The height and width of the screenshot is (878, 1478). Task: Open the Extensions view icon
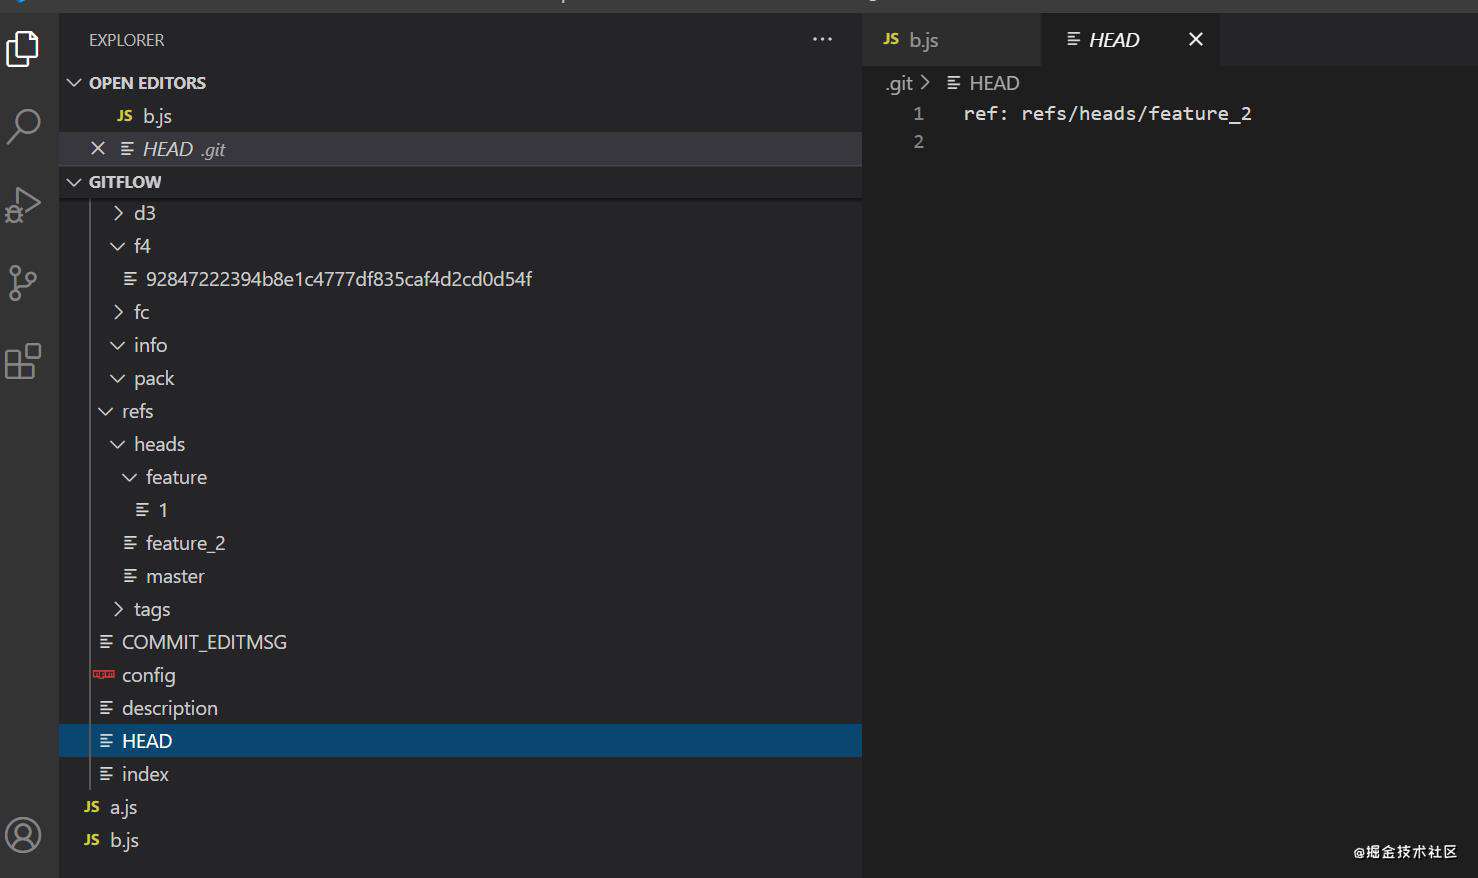click(x=23, y=361)
